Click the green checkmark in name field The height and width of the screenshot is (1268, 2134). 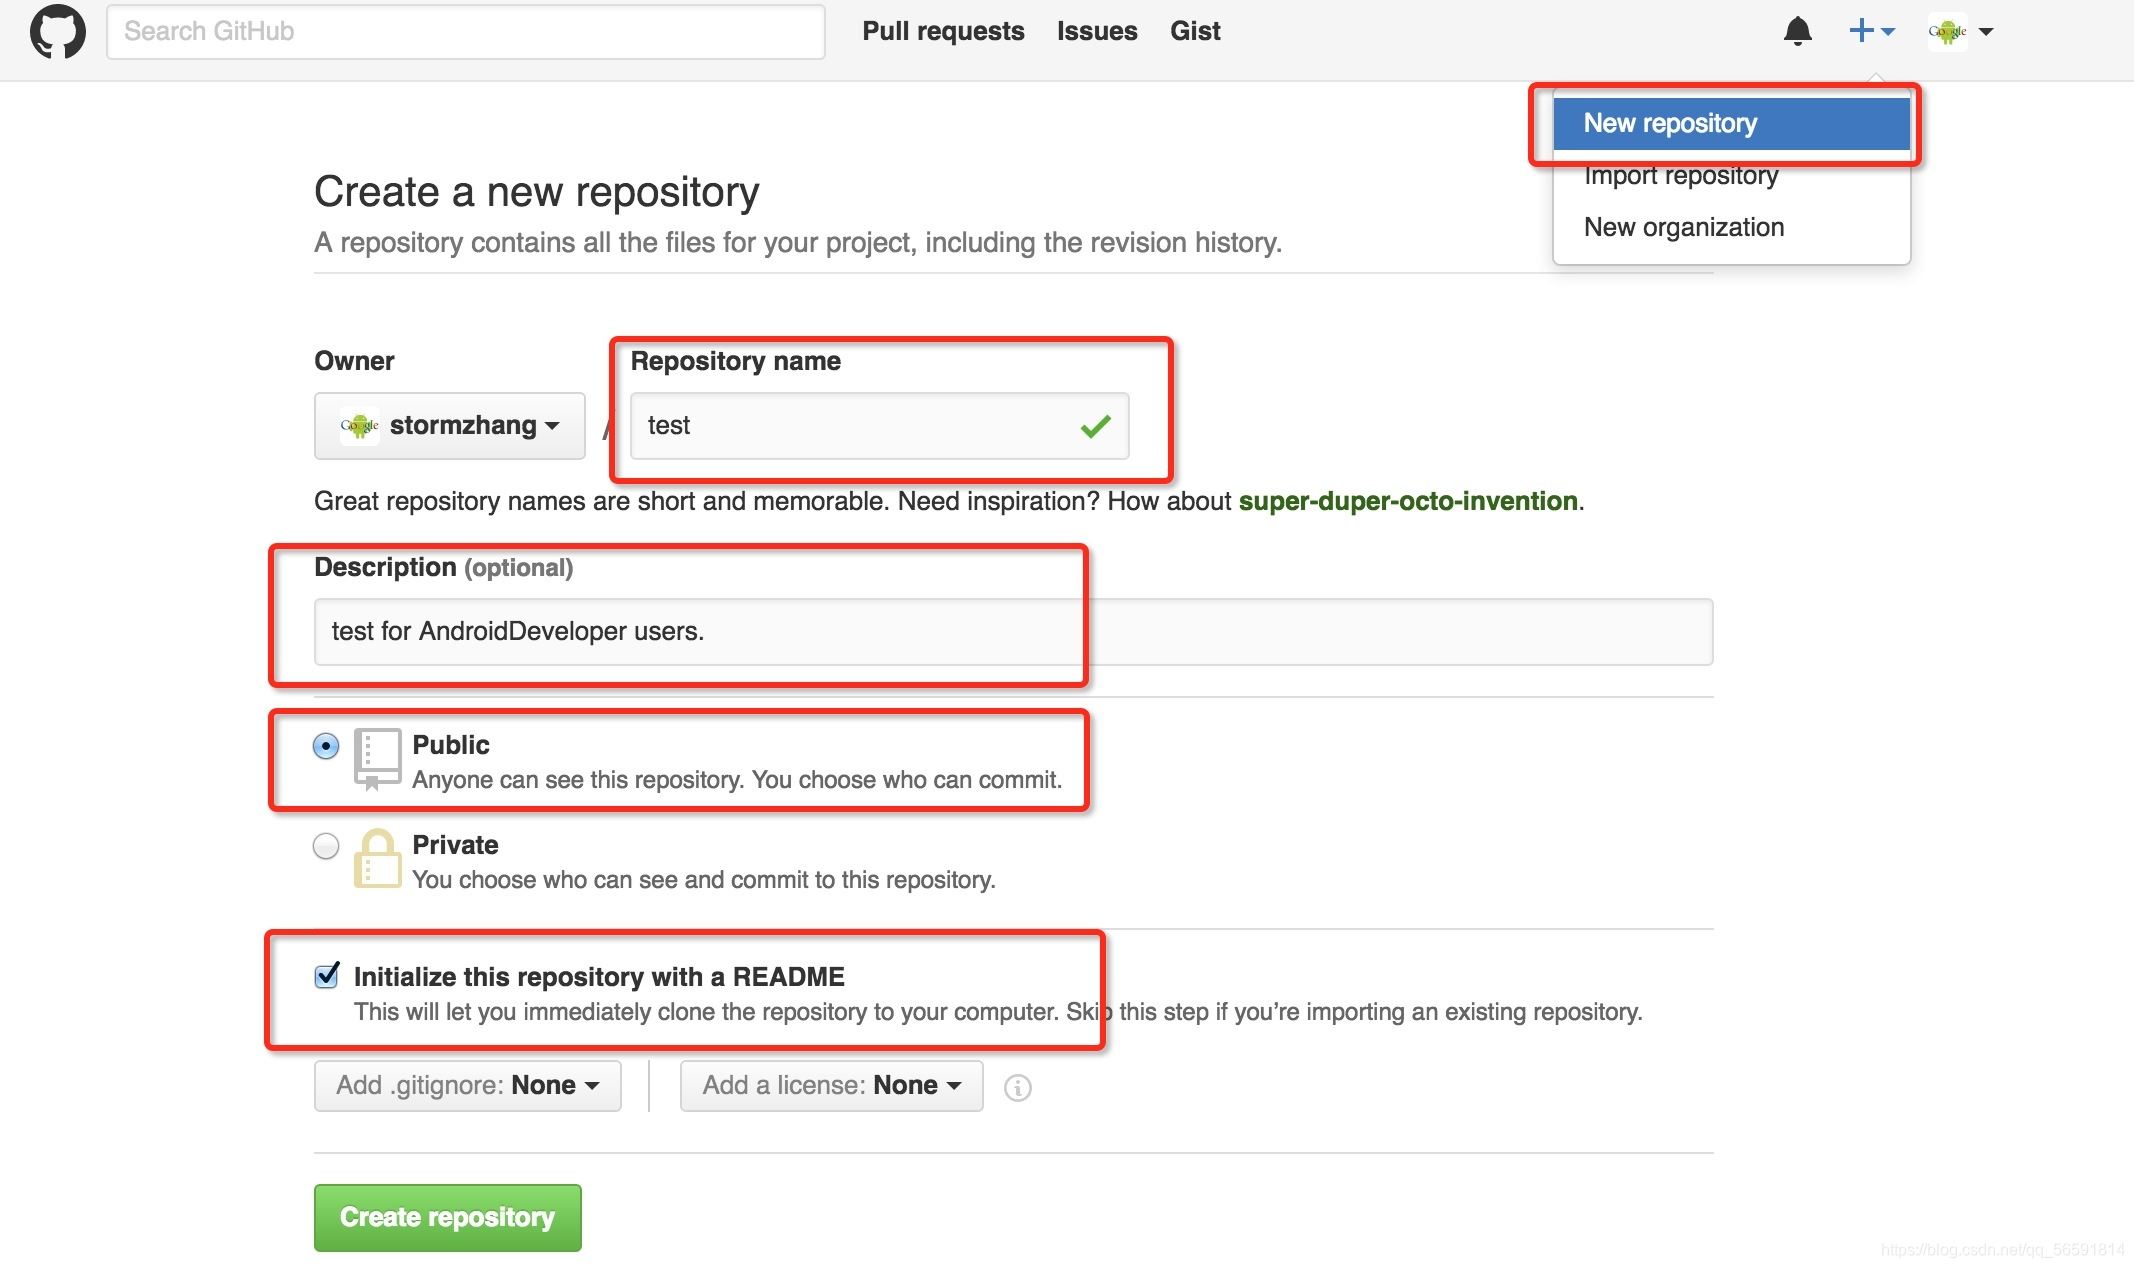point(1095,426)
